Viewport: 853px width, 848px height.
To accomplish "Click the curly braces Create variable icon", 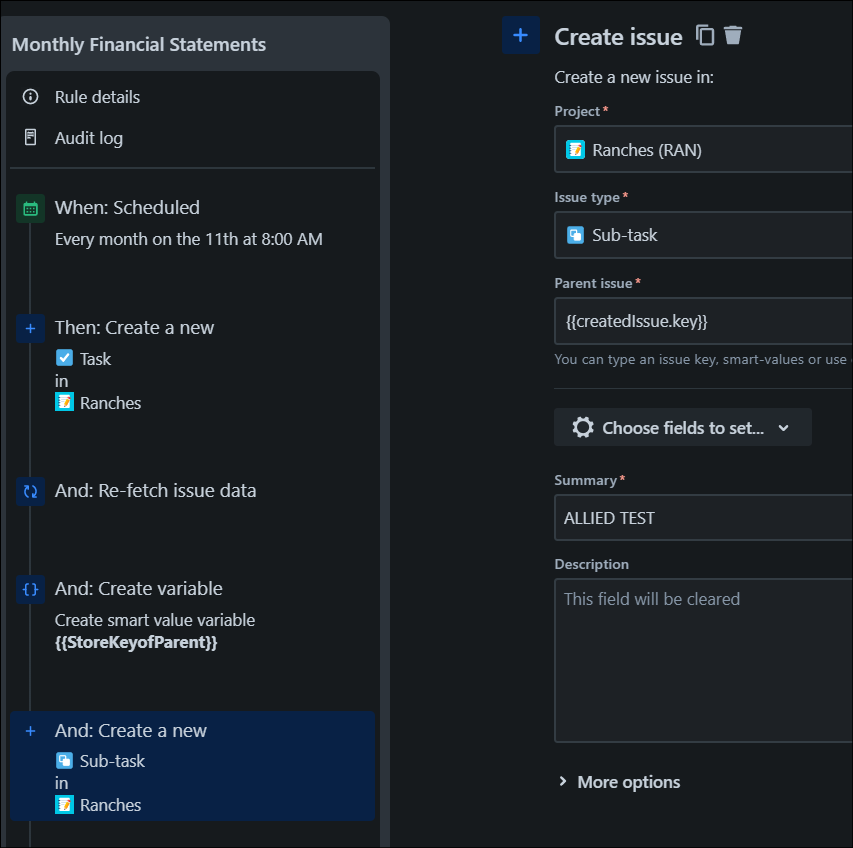I will click(30, 589).
